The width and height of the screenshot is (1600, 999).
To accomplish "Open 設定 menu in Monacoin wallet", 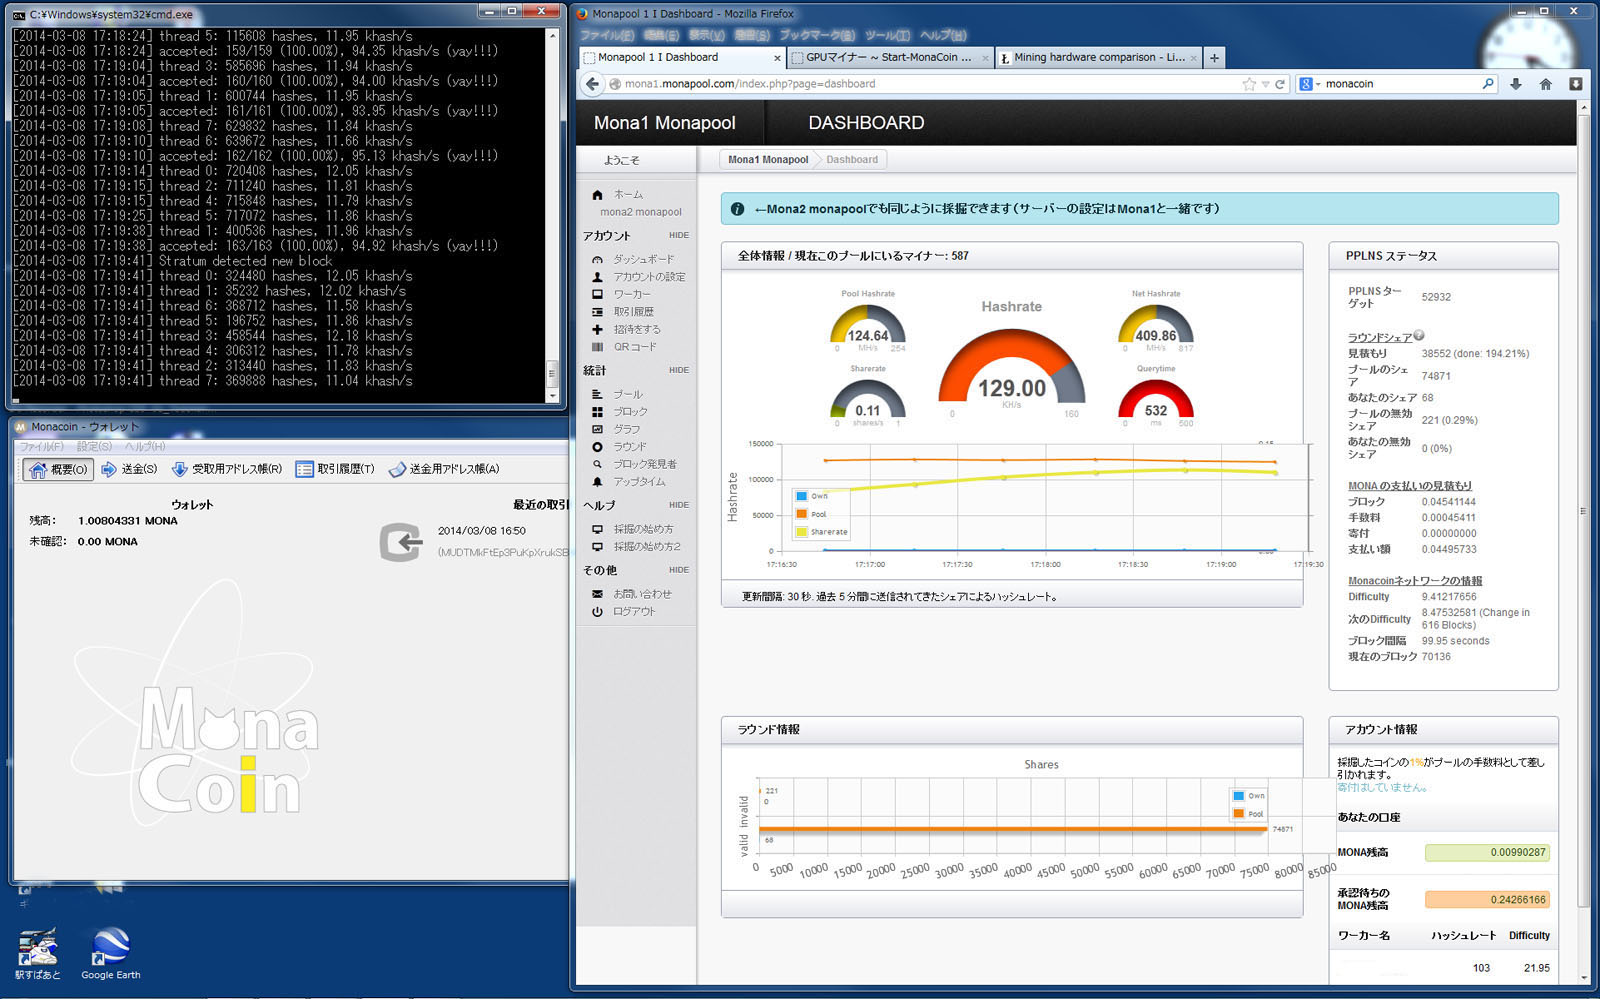I will pyautogui.click(x=94, y=446).
